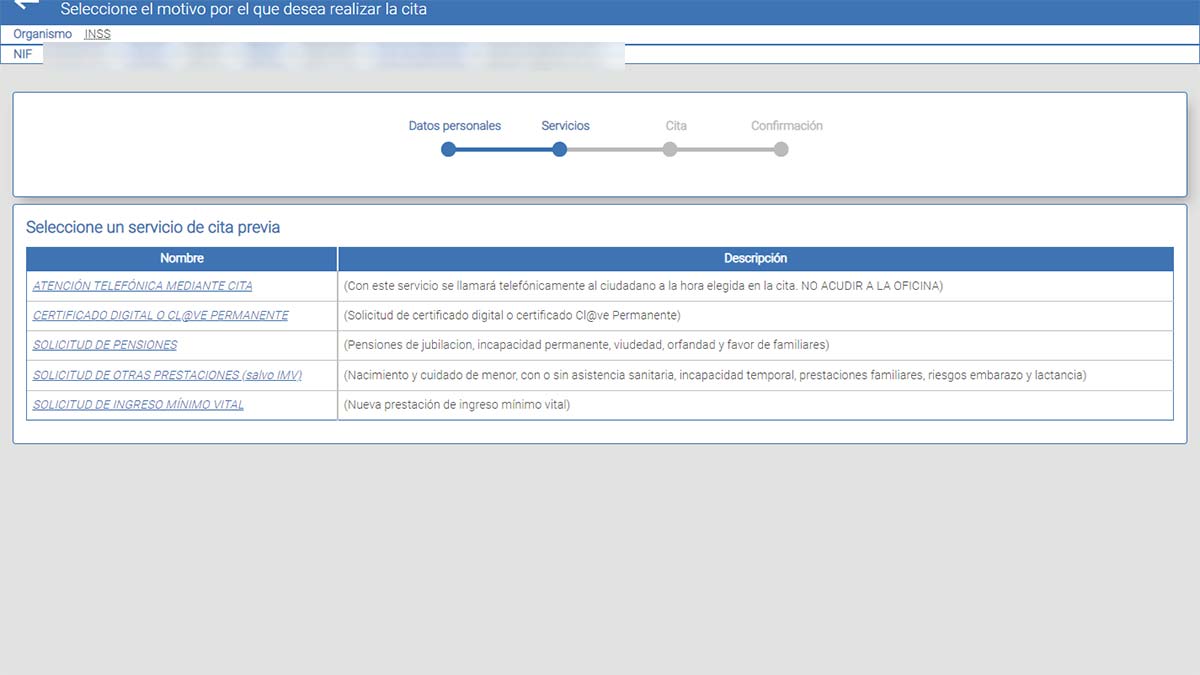This screenshot has width=1200, height=675.
Task: Click the Servicios progress dot
Action: coord(560,149)
